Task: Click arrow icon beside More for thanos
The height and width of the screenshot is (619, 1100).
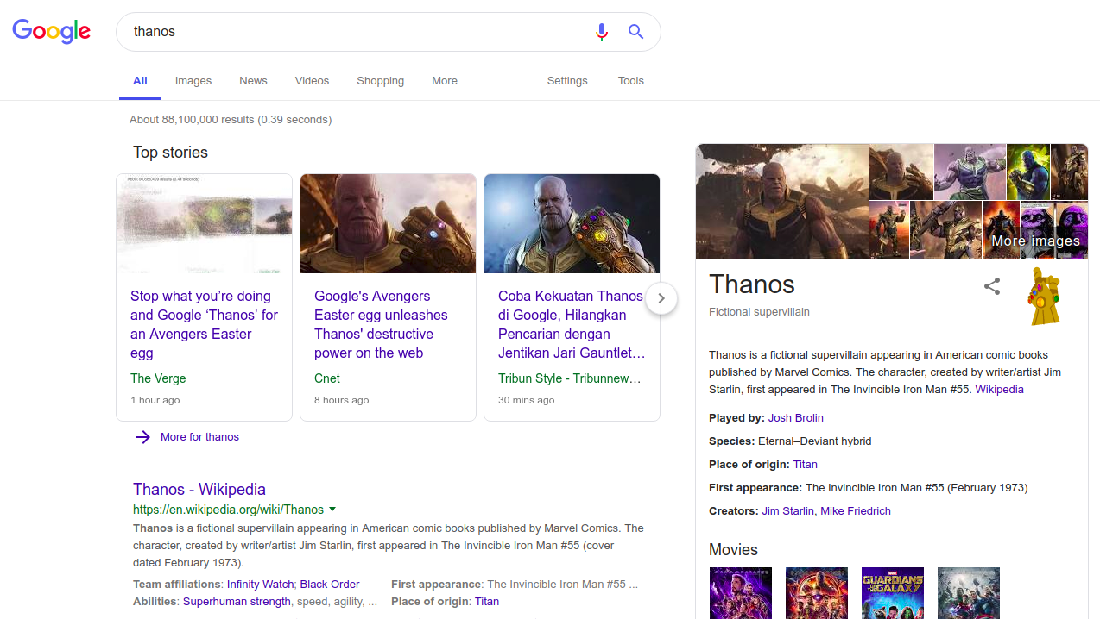Action: point(142,437)
